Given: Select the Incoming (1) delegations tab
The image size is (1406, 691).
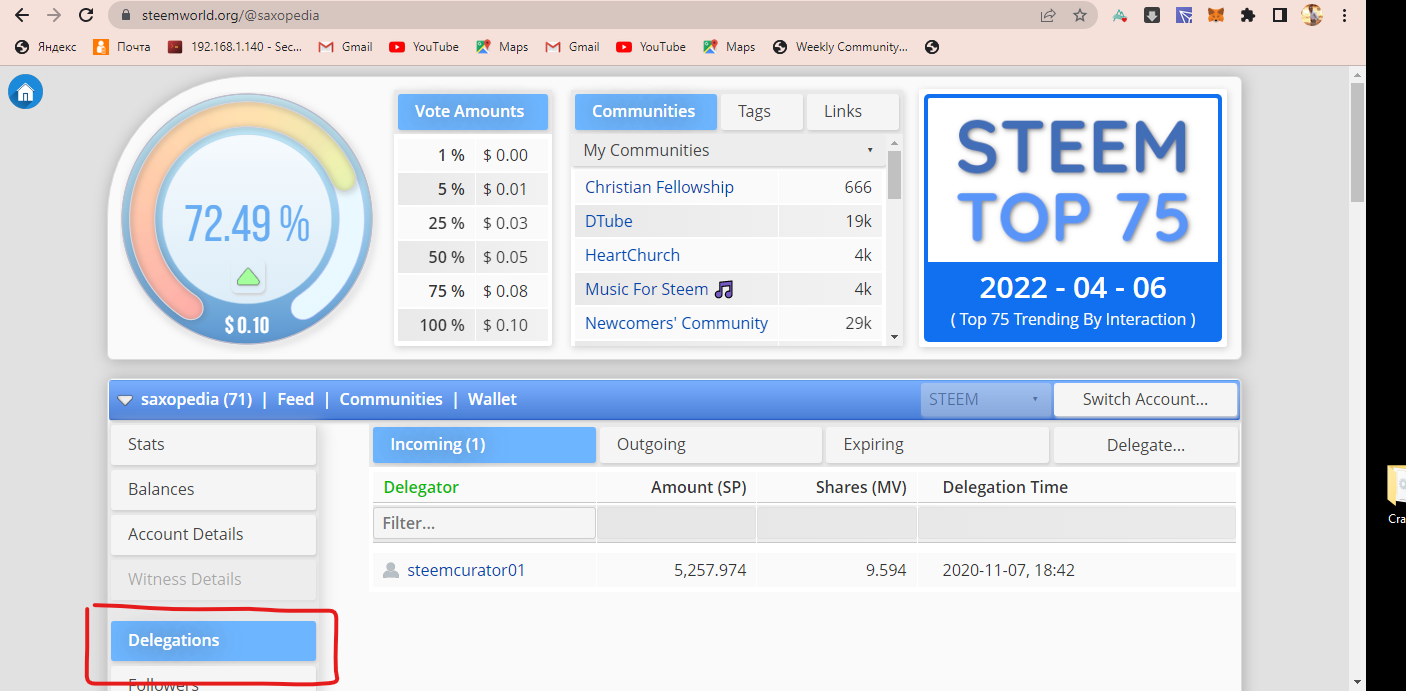Looking at the screenshot, I should click(x=484, y=445).
